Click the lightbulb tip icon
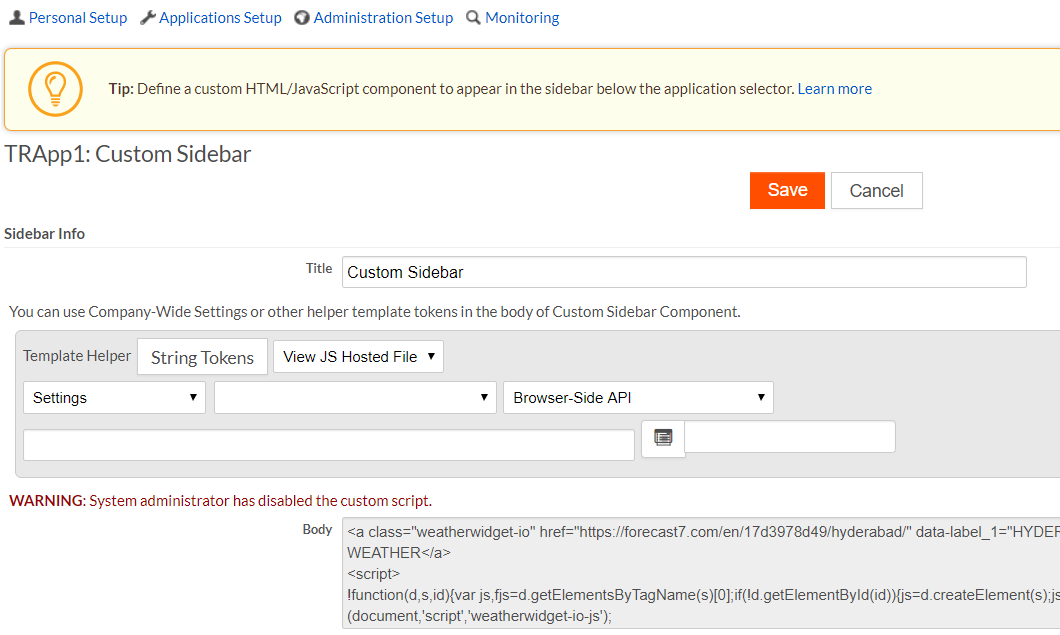Screen dimensions: 1060x635 55,89
